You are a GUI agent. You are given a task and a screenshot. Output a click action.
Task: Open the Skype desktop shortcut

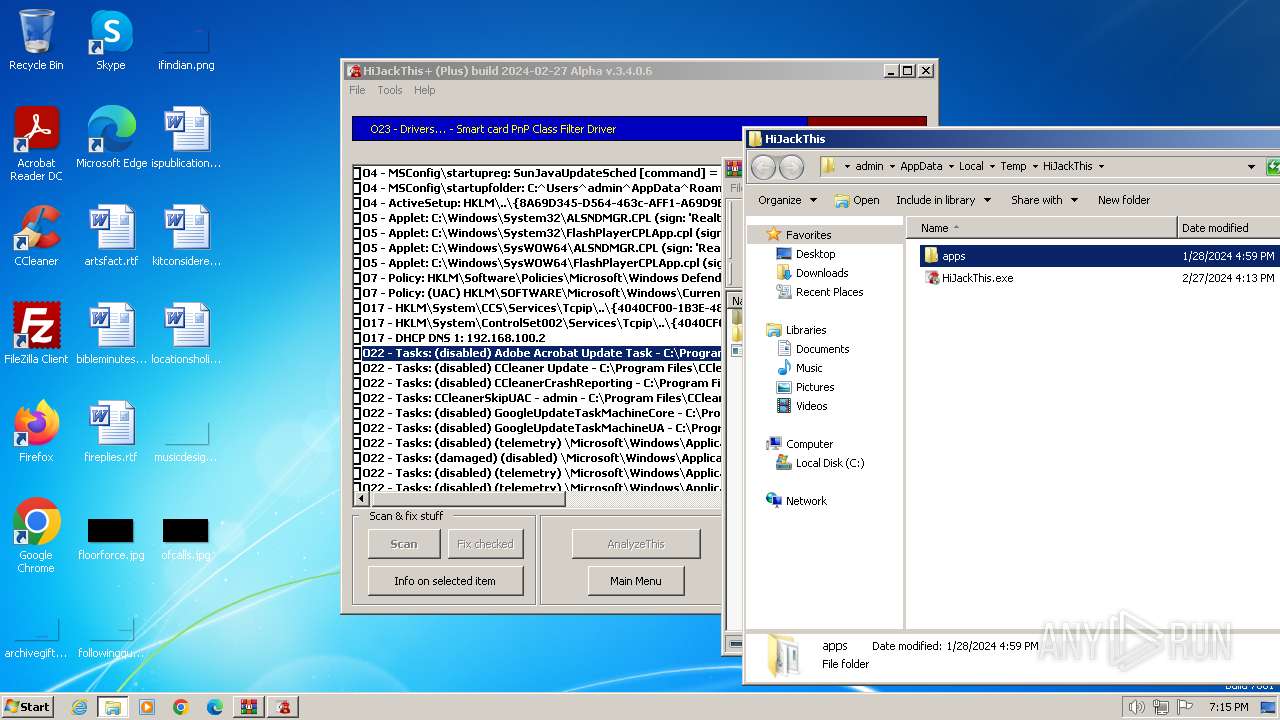(x=111, y=40)
